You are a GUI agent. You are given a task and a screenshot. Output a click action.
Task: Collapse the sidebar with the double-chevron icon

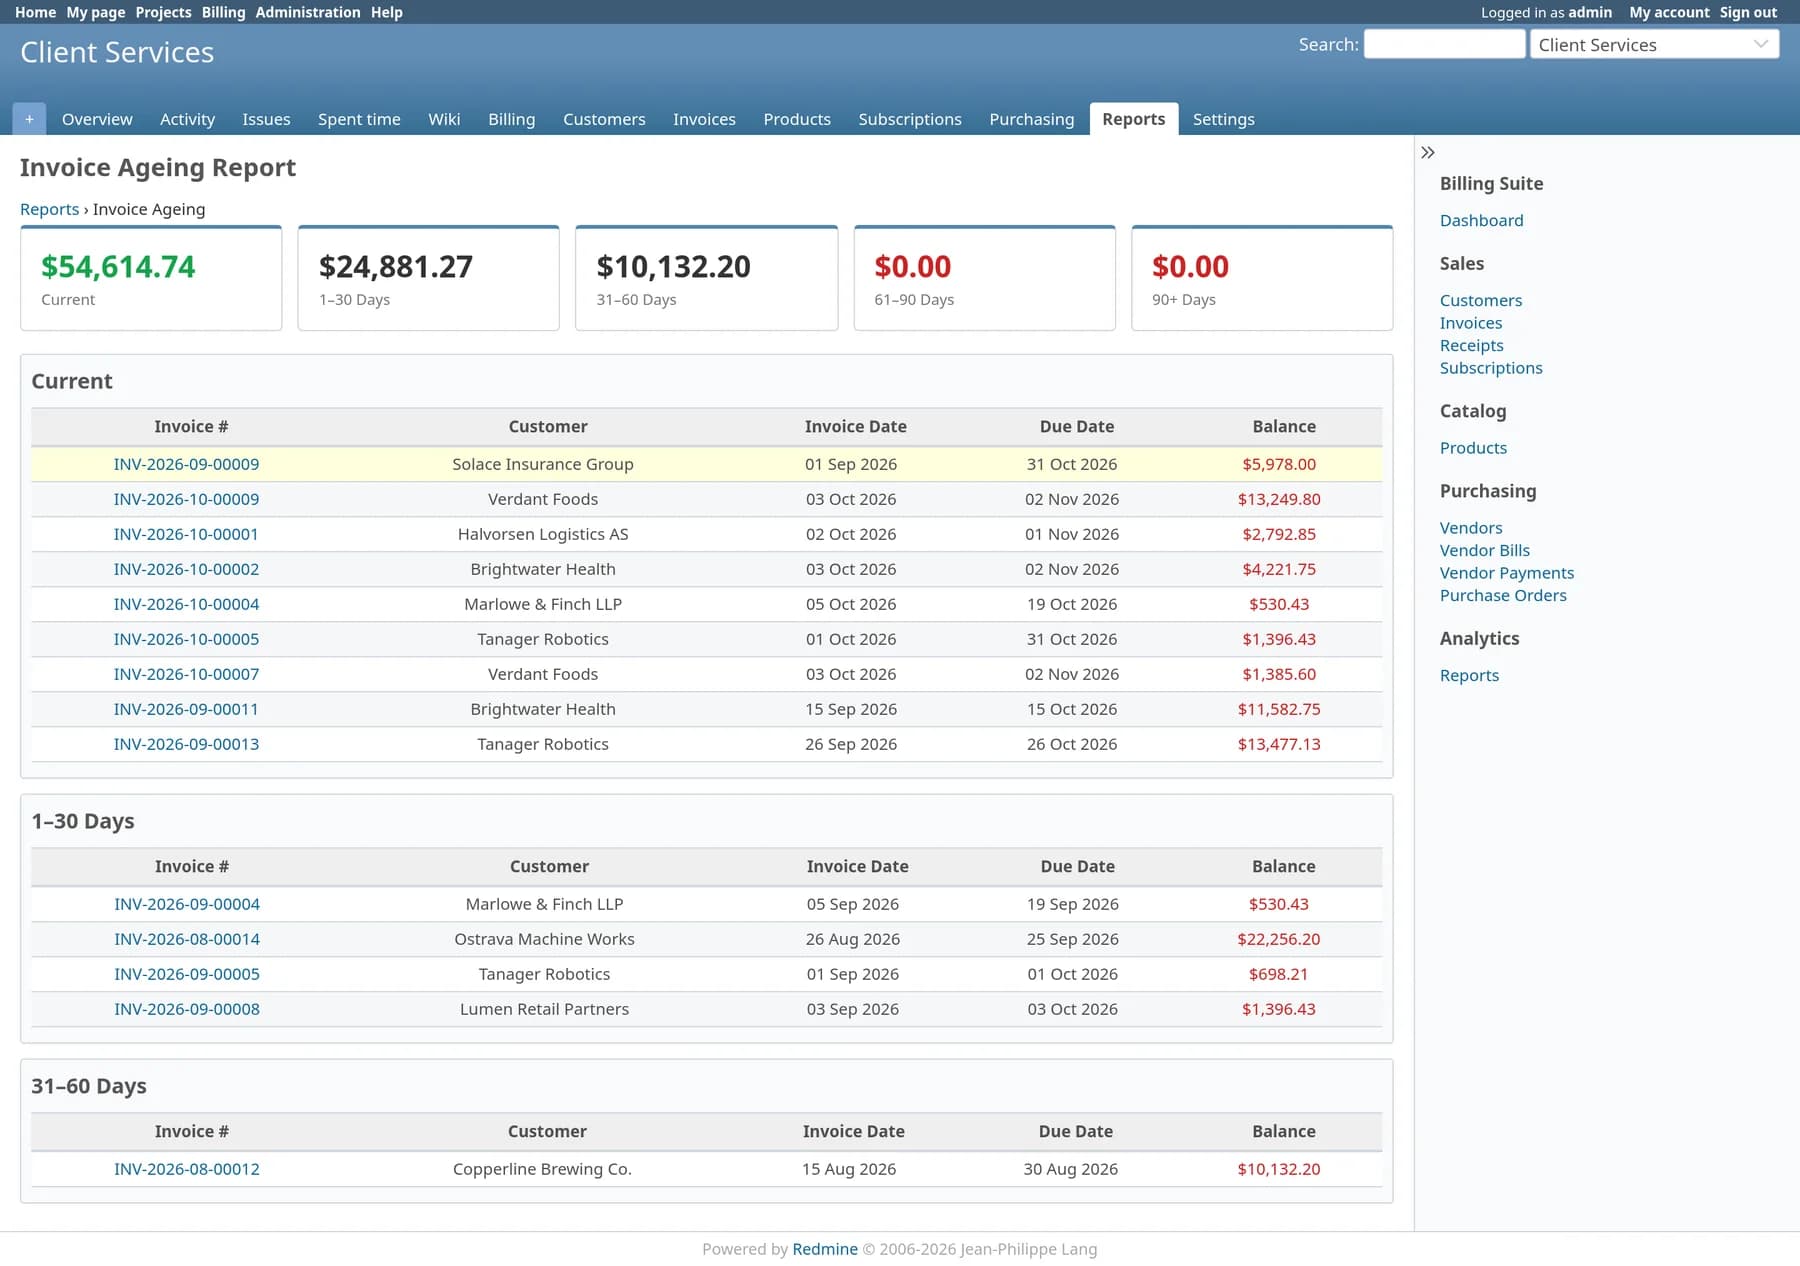pos(1428,153)
